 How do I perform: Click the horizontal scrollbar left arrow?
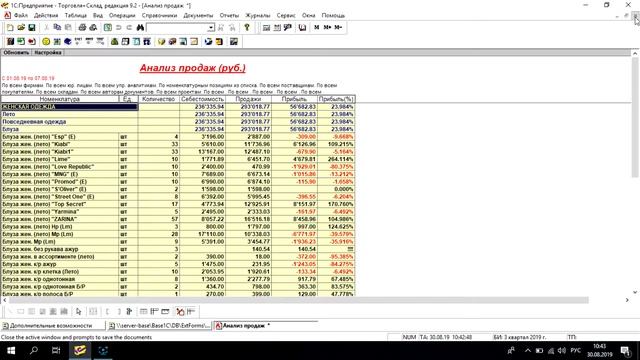(4, 300)
